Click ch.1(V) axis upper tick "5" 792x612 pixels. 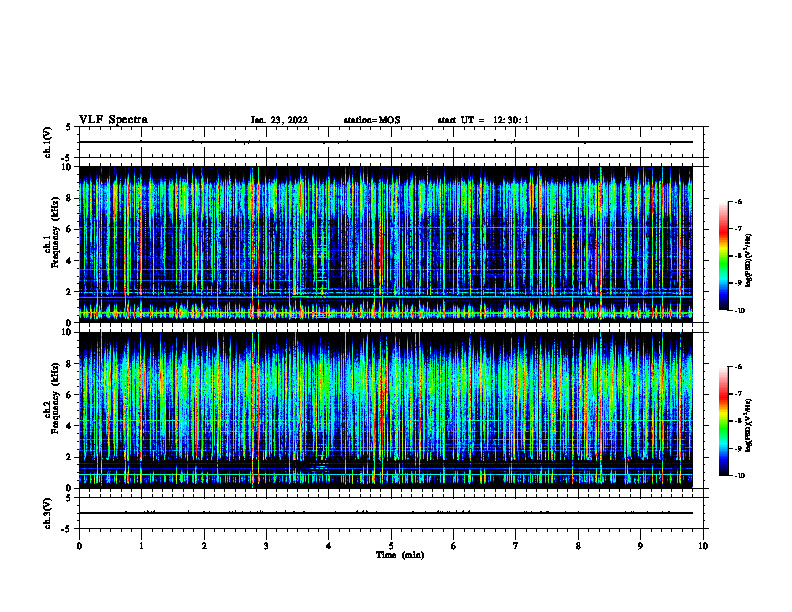point(69,128)
